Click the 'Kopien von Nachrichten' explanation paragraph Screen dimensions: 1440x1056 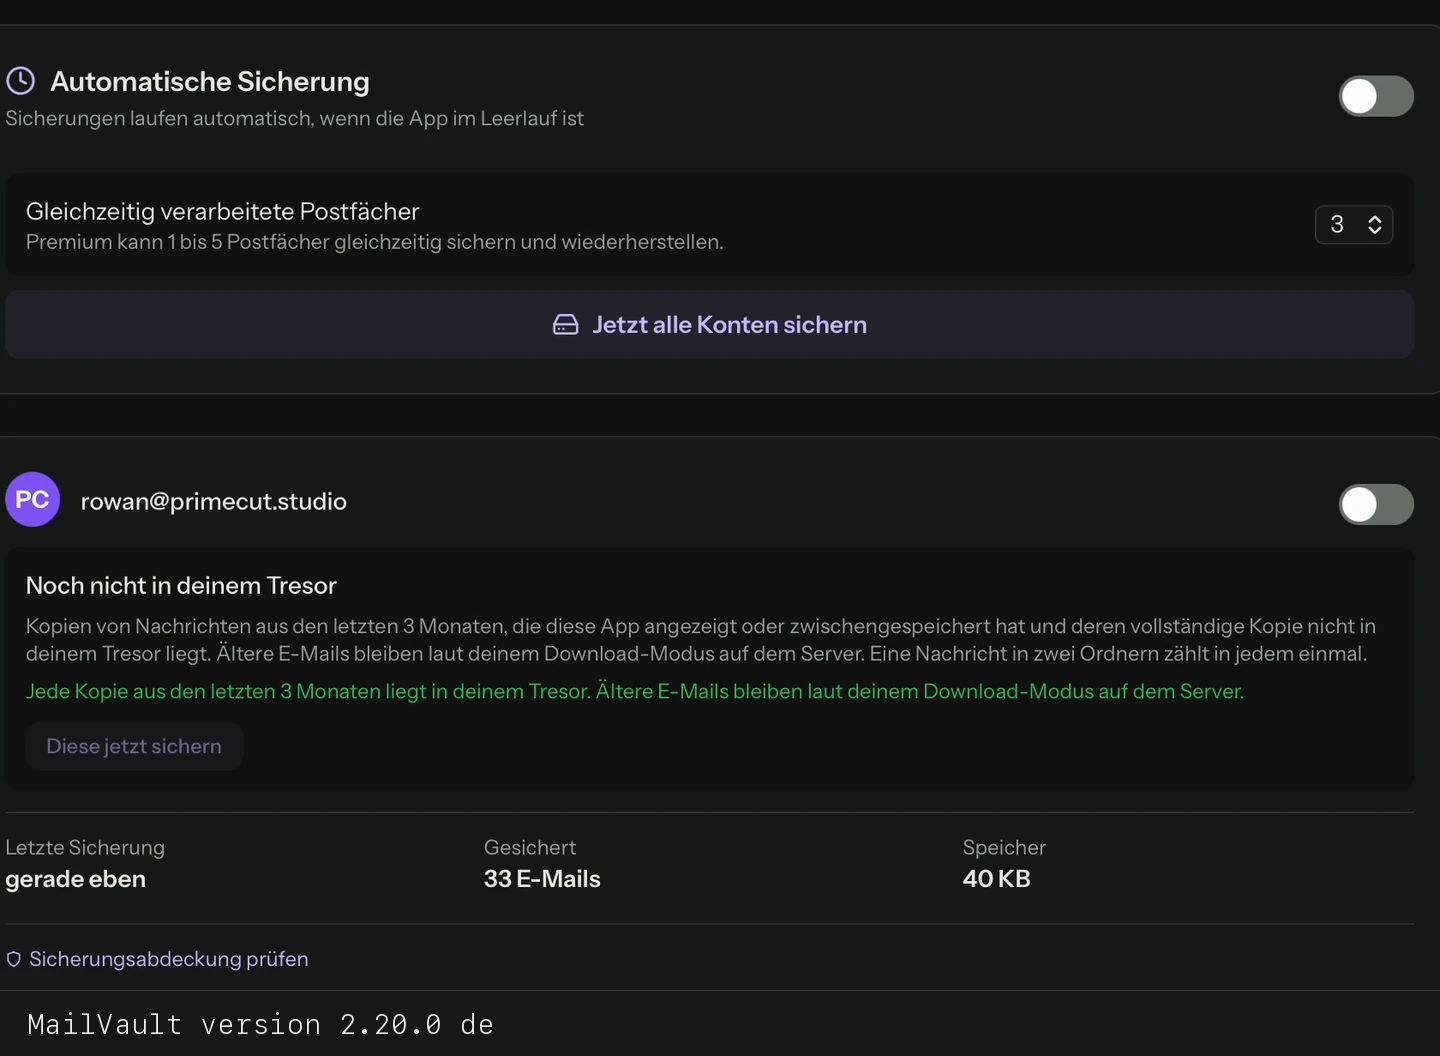pos(701,640)
